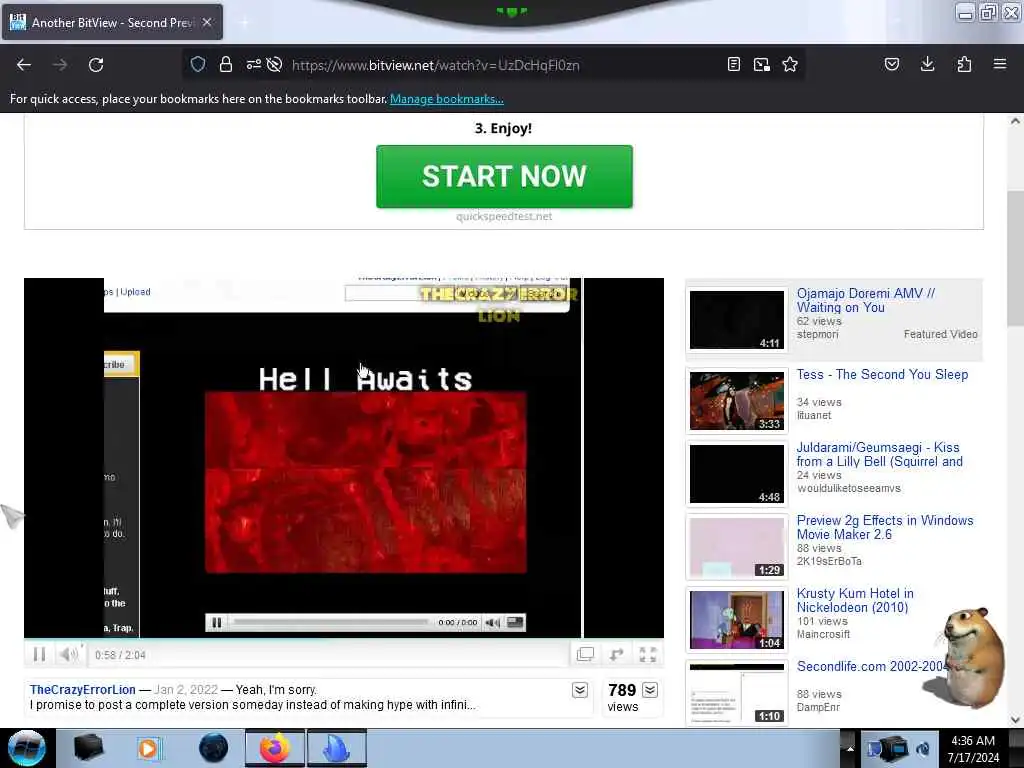Open the Windows Start orb

[x=27, y=748]
